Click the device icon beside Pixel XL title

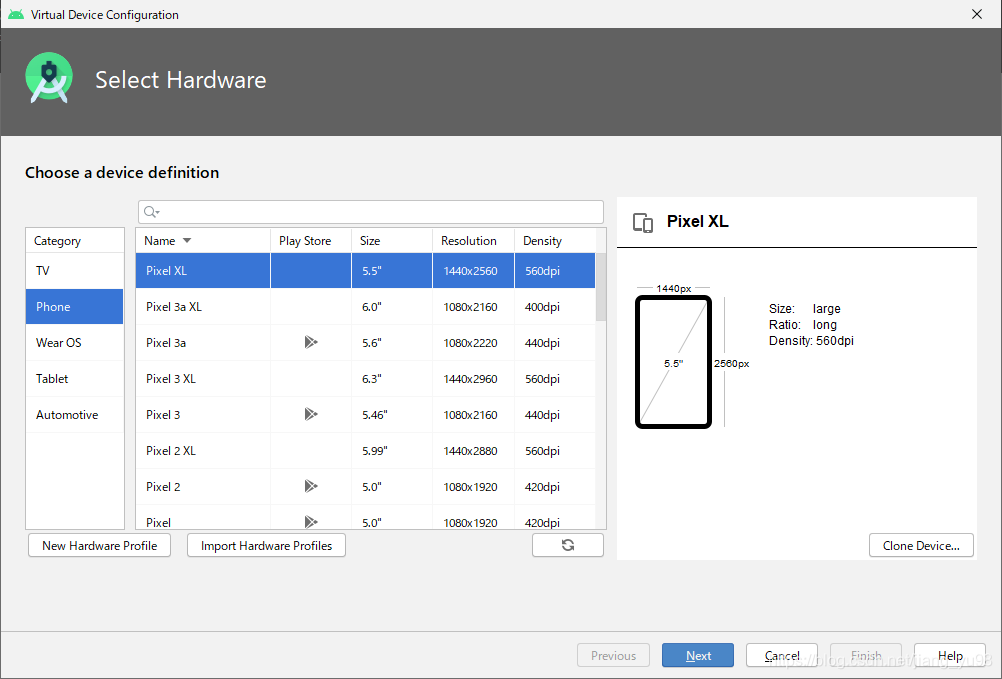coord(643,222)
